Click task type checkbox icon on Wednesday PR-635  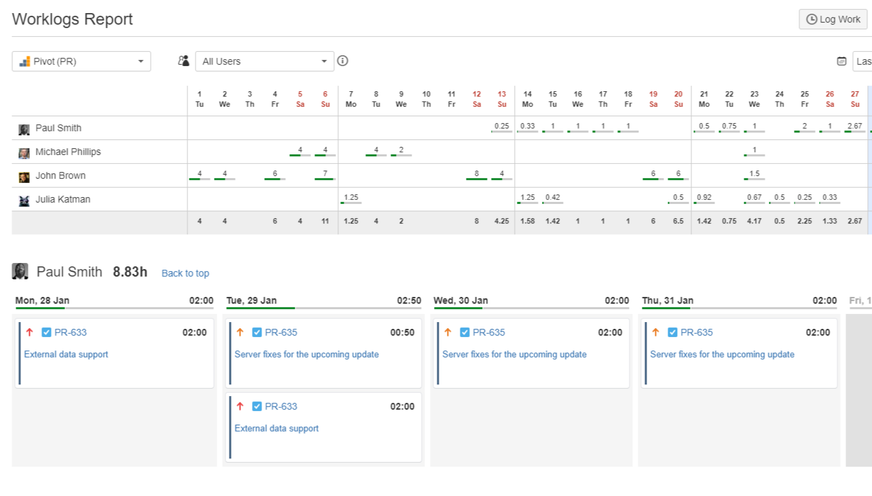(x=465, y=333)
